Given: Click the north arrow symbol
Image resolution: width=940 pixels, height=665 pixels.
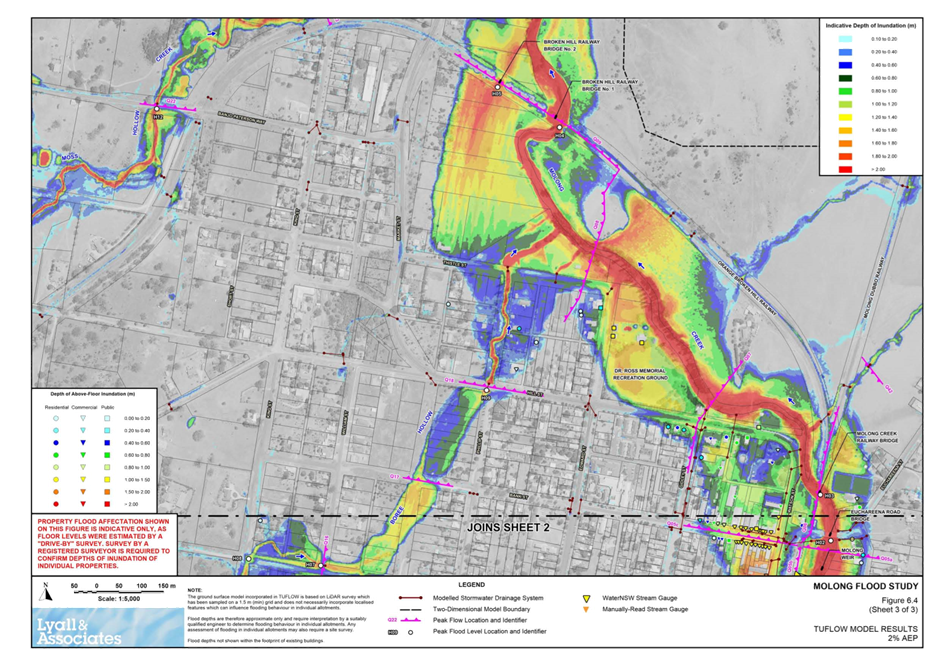Looking at the screenshot, I should [46, 591].
